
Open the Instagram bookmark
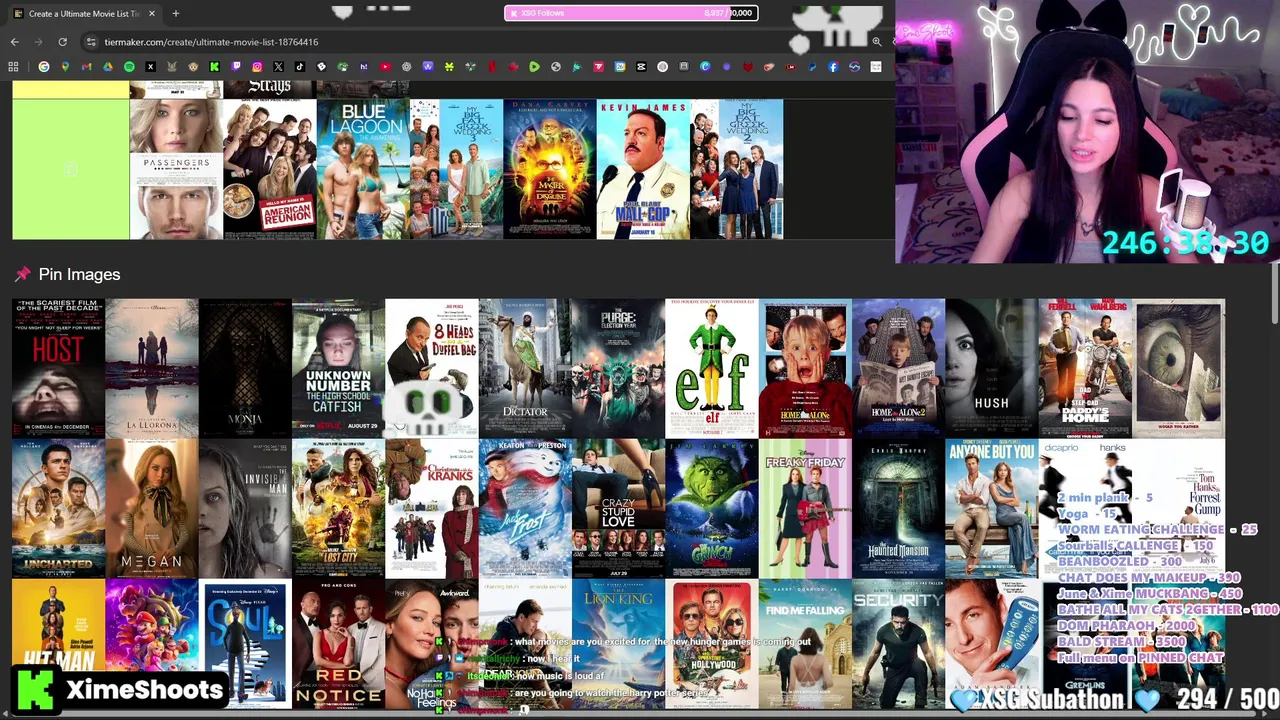point(257,67)
